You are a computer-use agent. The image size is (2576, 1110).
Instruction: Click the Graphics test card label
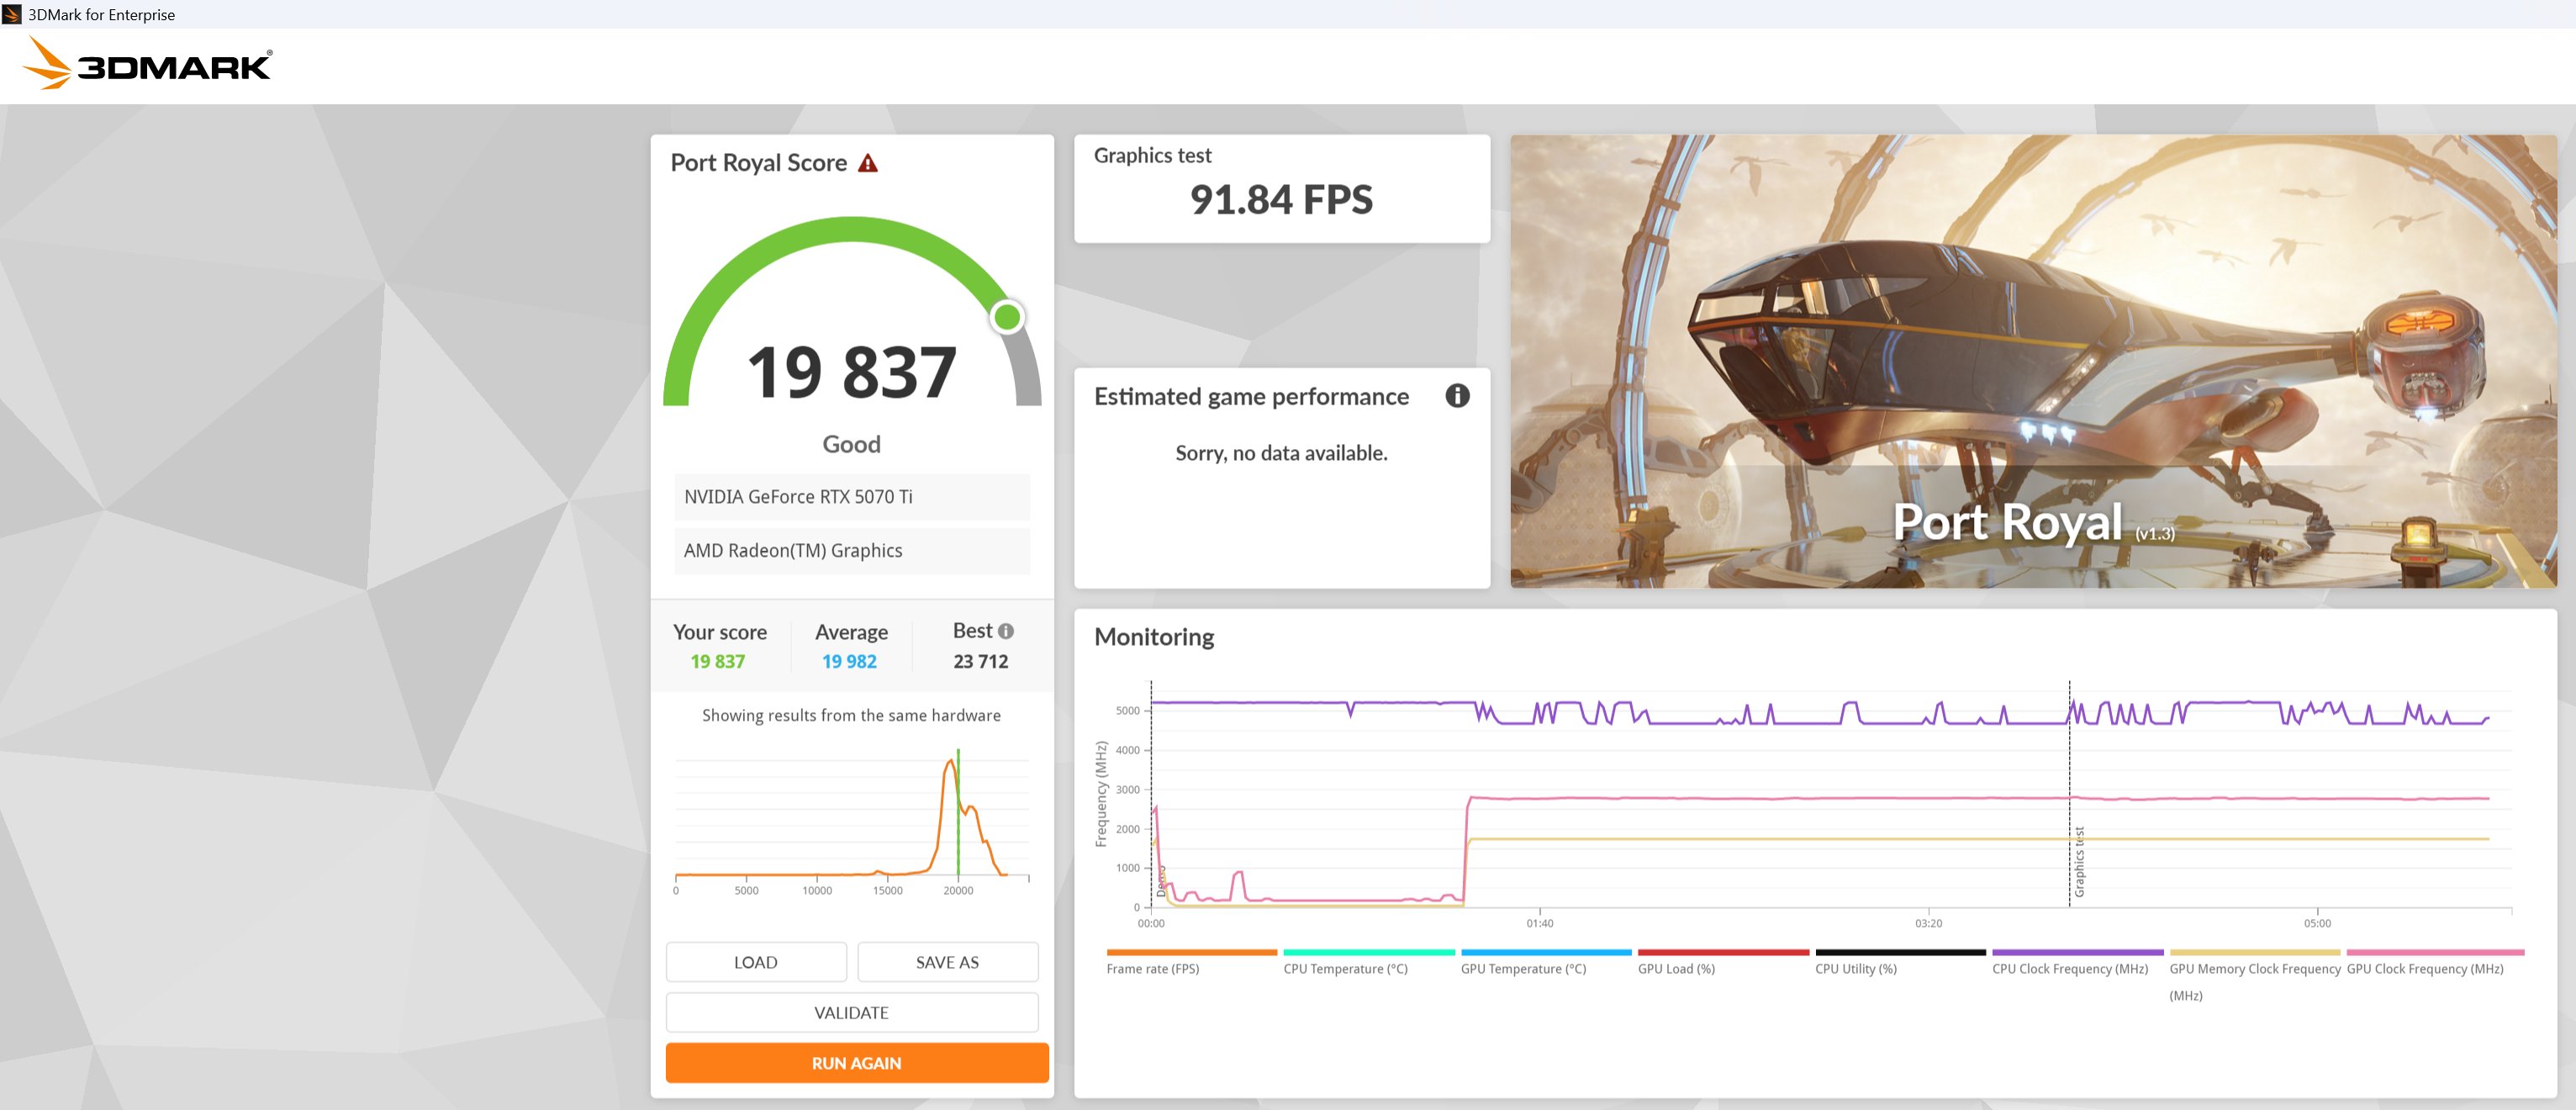tap(1152, 156)
